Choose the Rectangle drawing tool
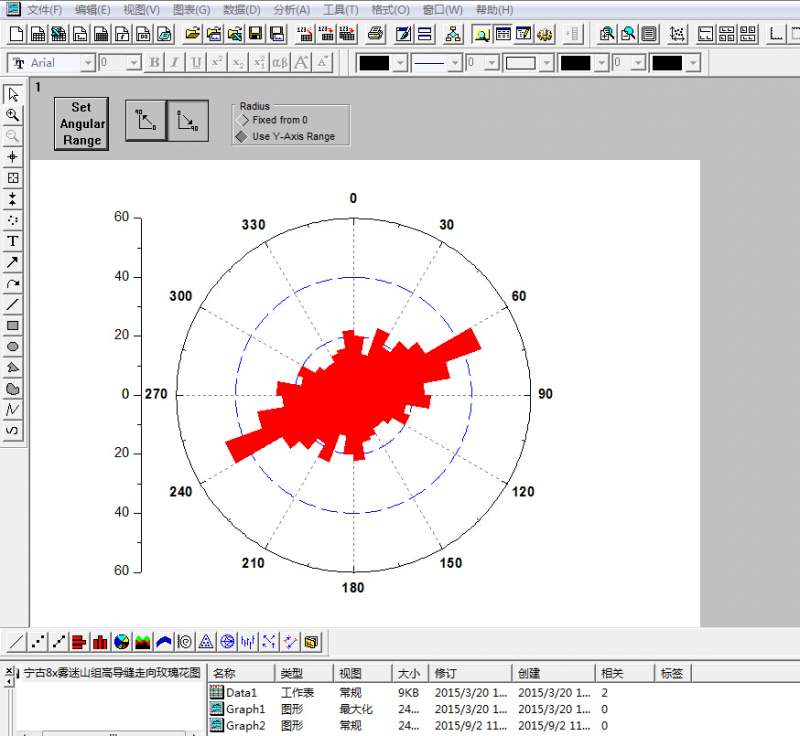This screenshot has width=800, height=736. (13, 325)
